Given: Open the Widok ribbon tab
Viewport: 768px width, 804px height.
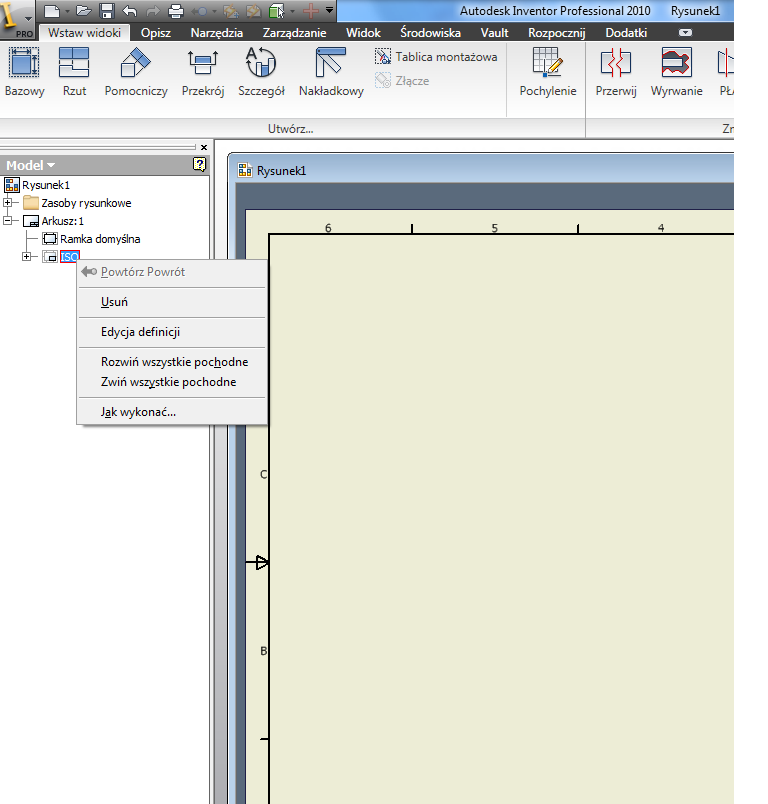Looking at the screenshot, I should (363, 33).
